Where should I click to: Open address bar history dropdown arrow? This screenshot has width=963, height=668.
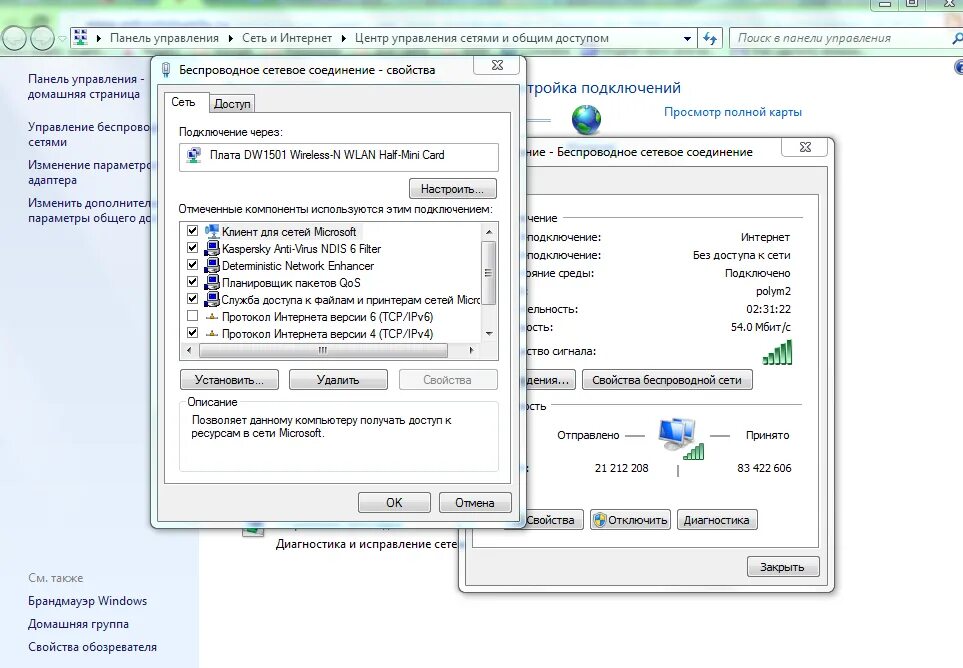pyautogui.click(x=687, y=38)
